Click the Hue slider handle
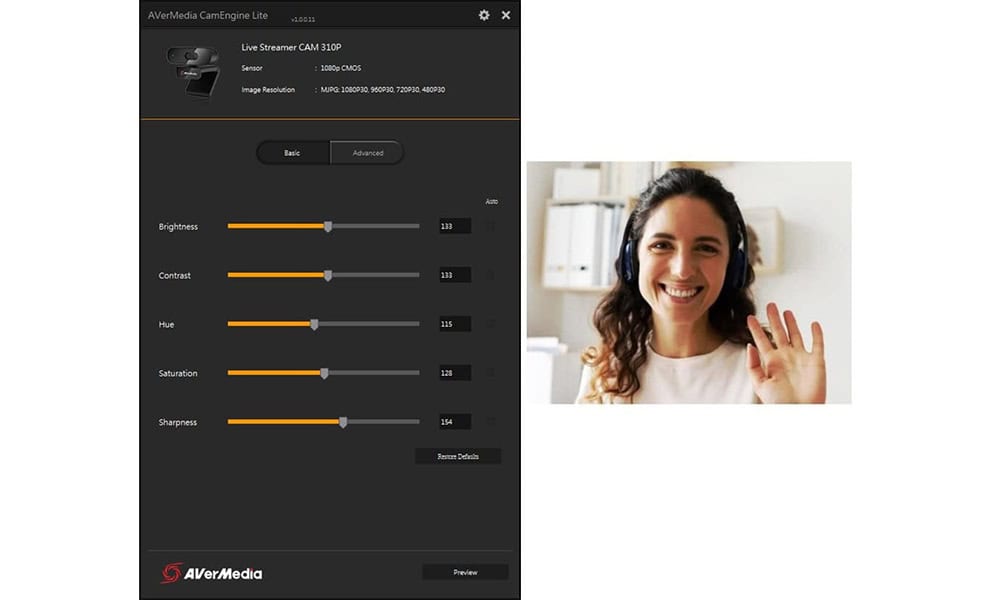Screen dimensions: 1000x600 point(314,324)
